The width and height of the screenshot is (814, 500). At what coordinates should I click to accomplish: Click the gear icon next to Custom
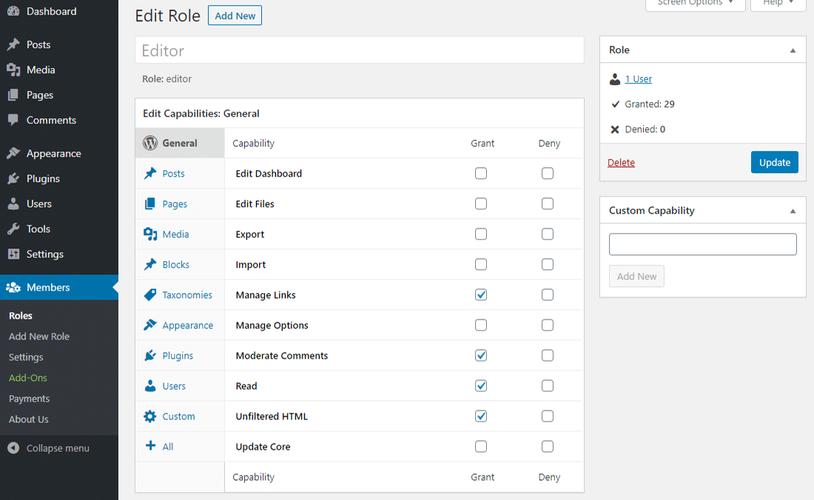click(x=150, y=416)
